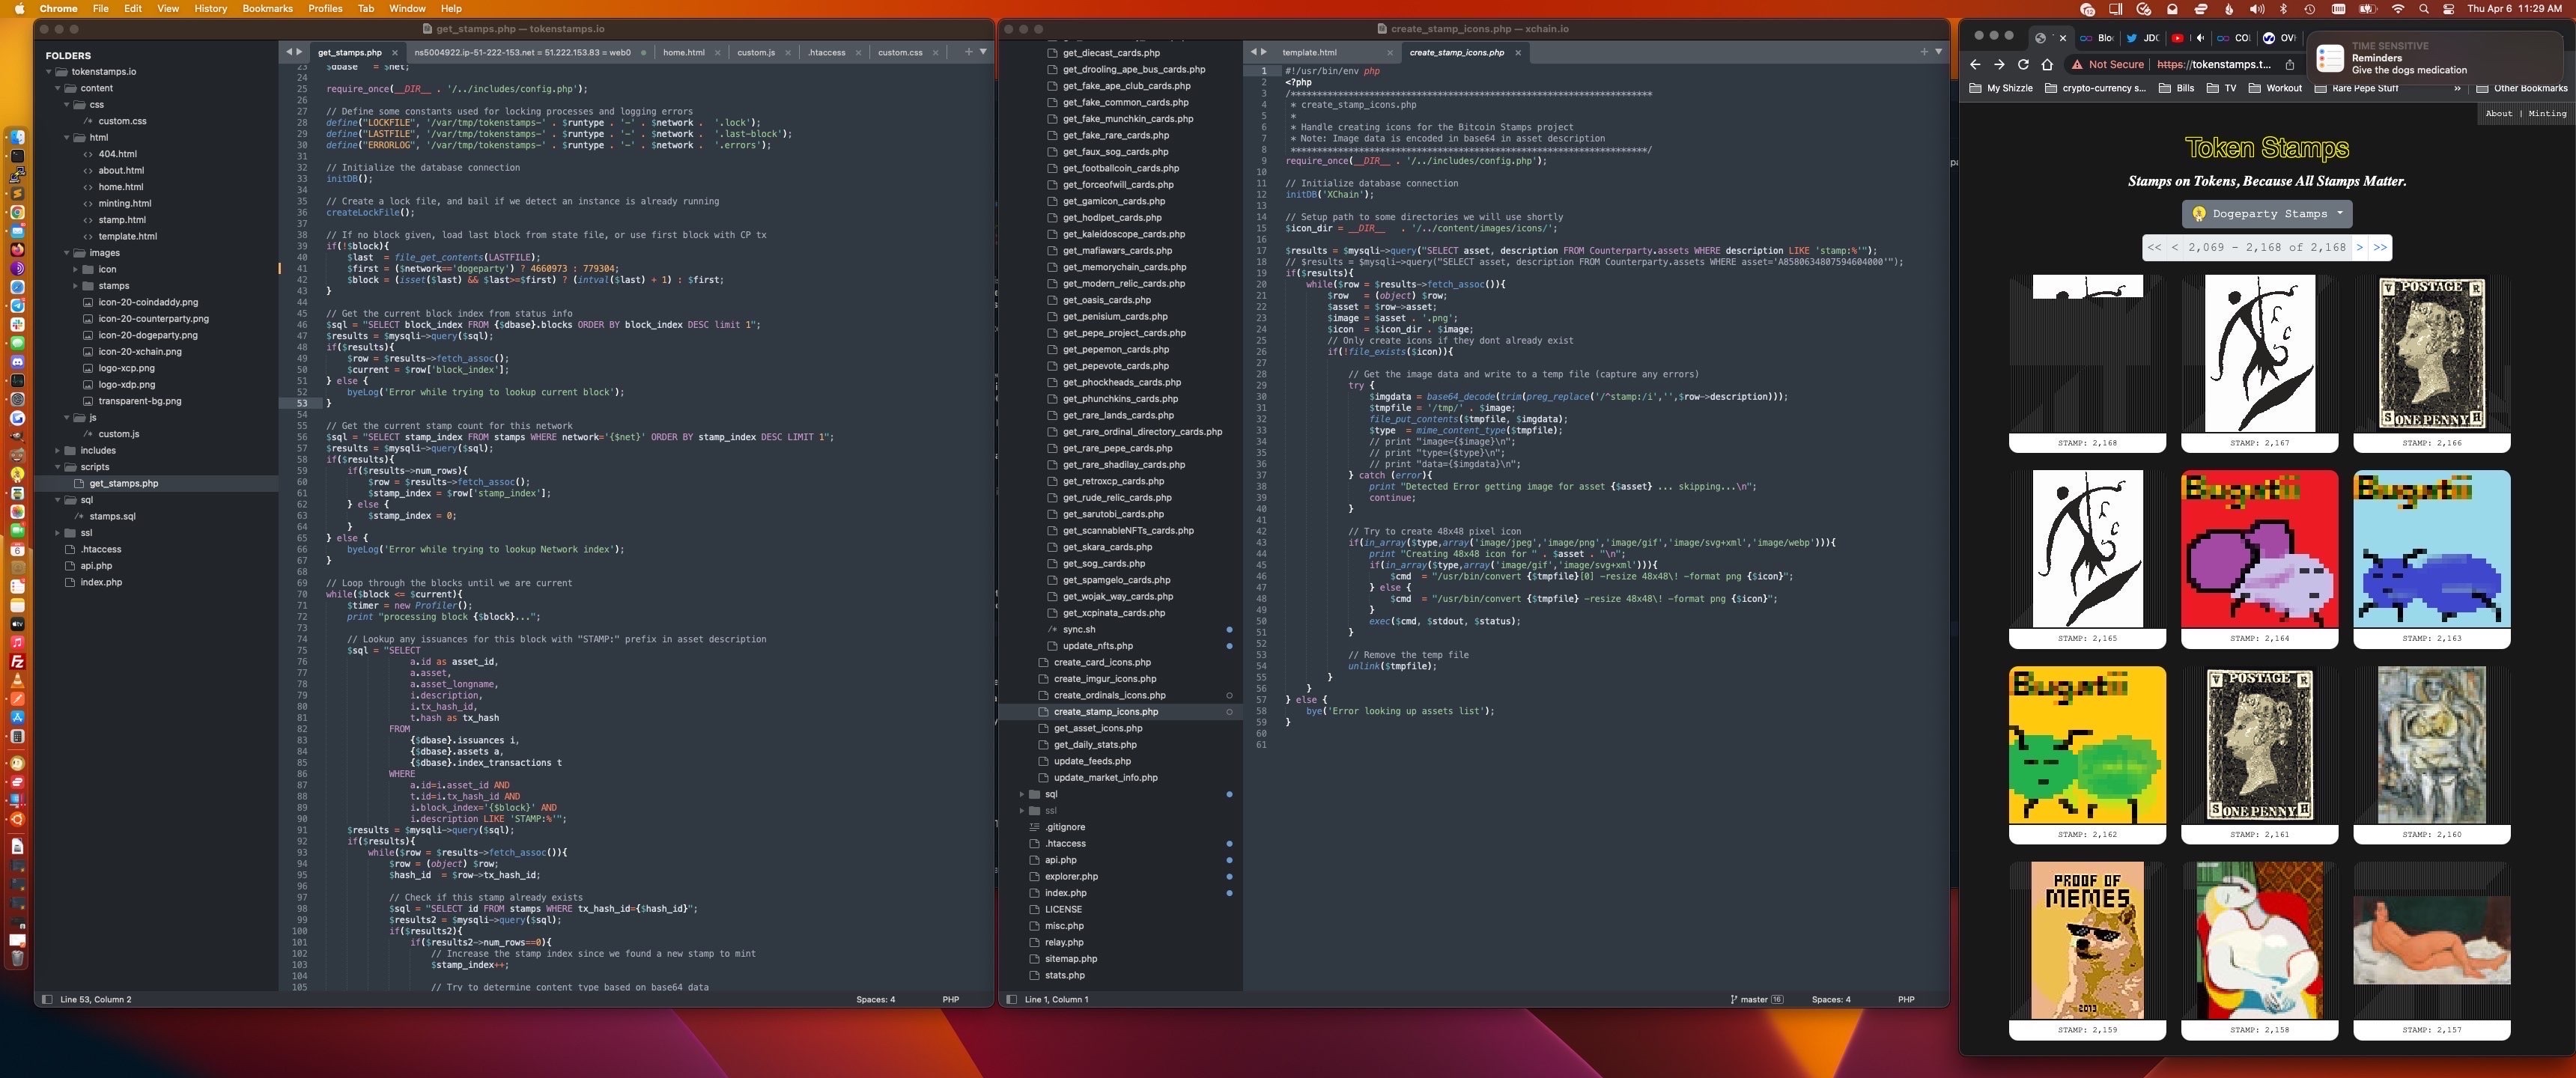Open the My Shizzle bookmarks folder

click(2000, 88)
